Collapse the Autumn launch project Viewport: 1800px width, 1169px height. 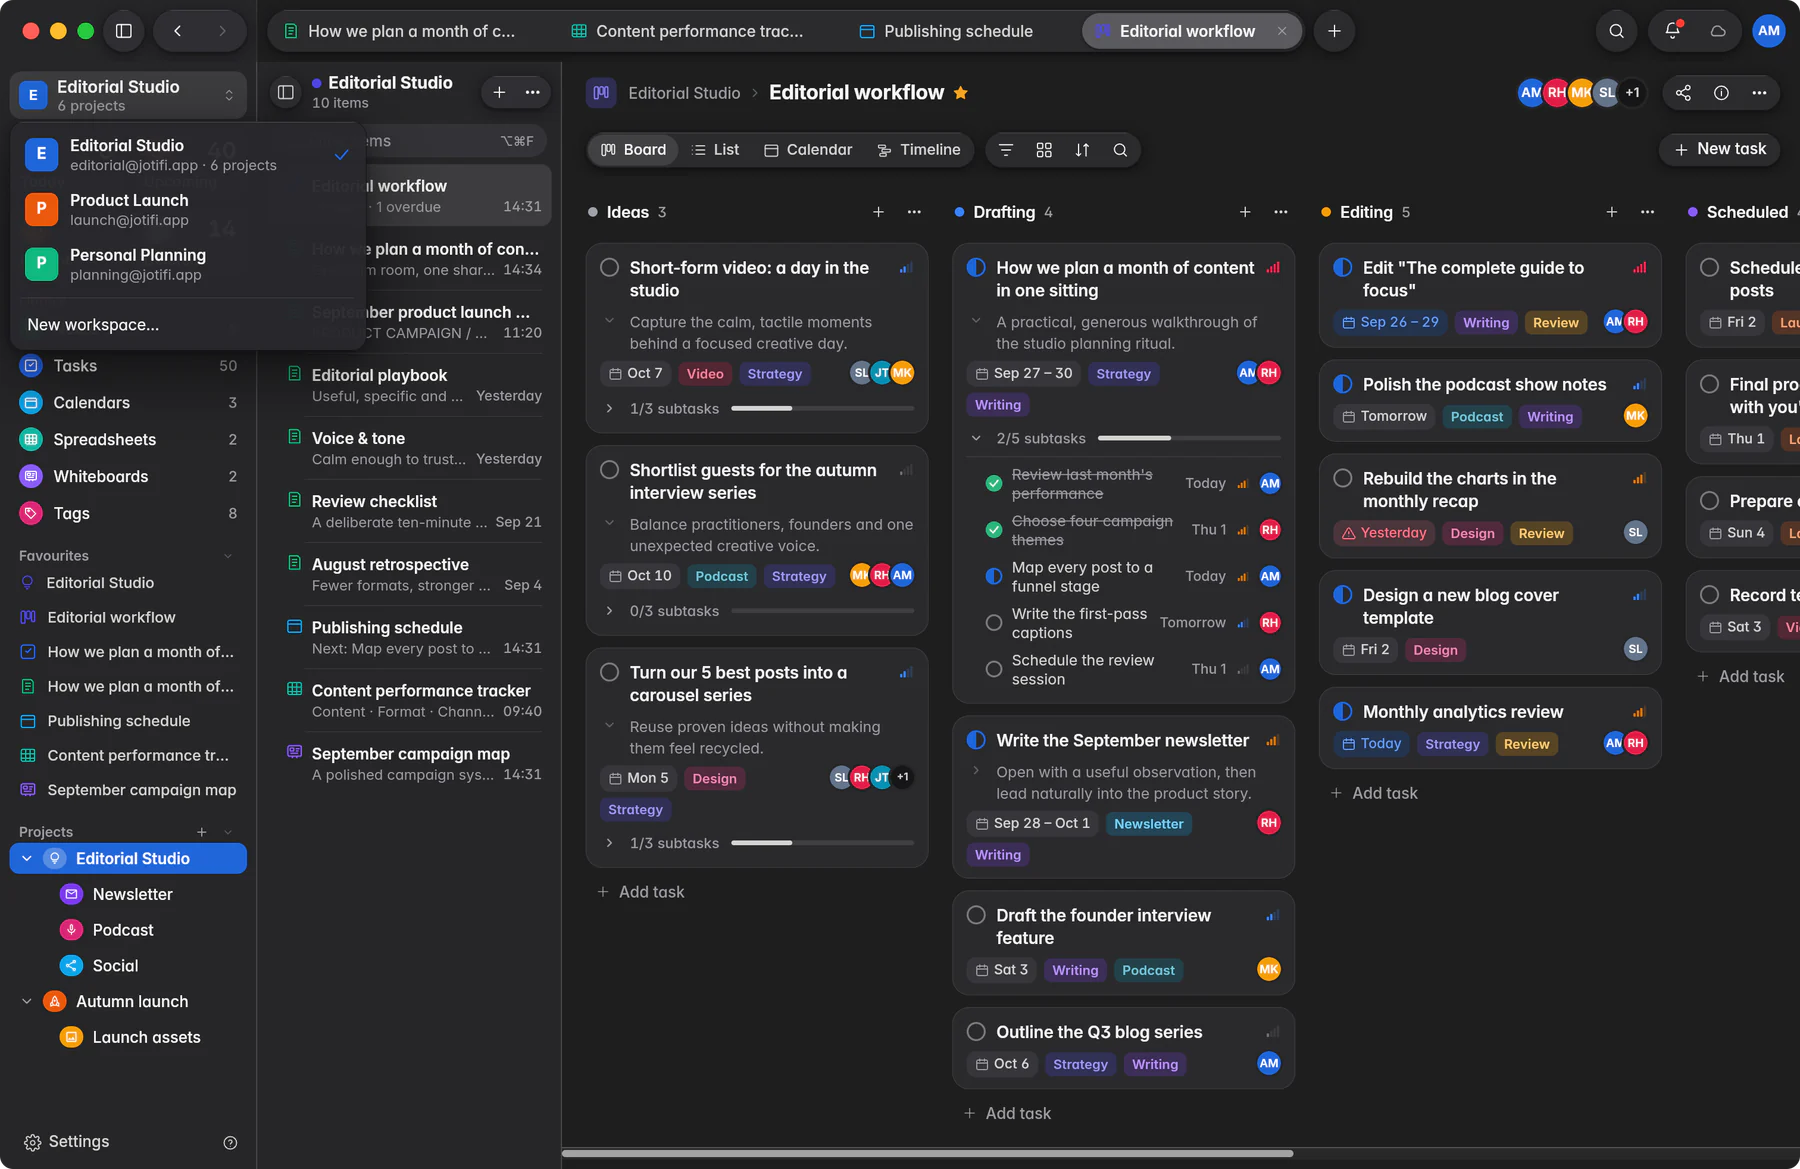[27, 1002]
